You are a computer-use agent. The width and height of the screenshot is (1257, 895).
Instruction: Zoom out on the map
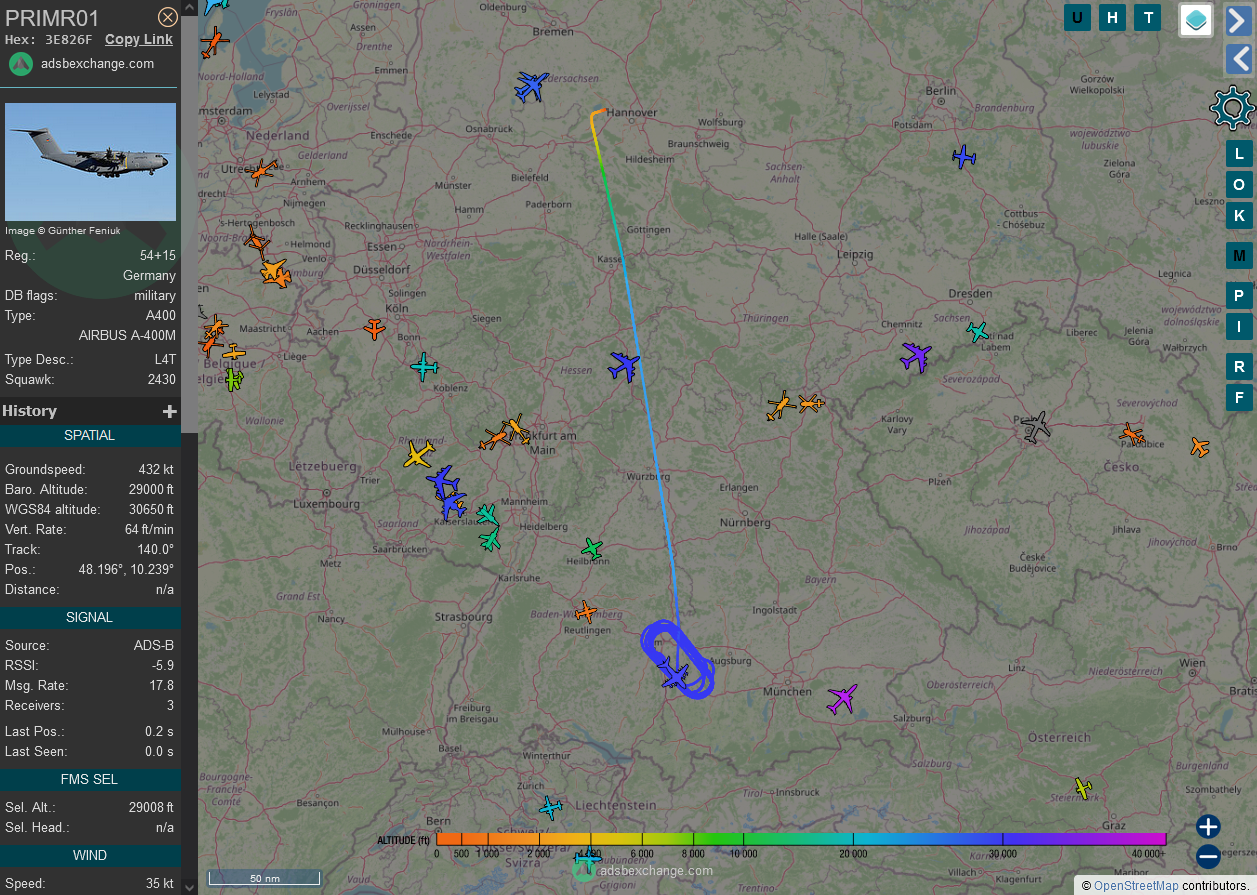pyautogui.click(x=1208, y=856)
